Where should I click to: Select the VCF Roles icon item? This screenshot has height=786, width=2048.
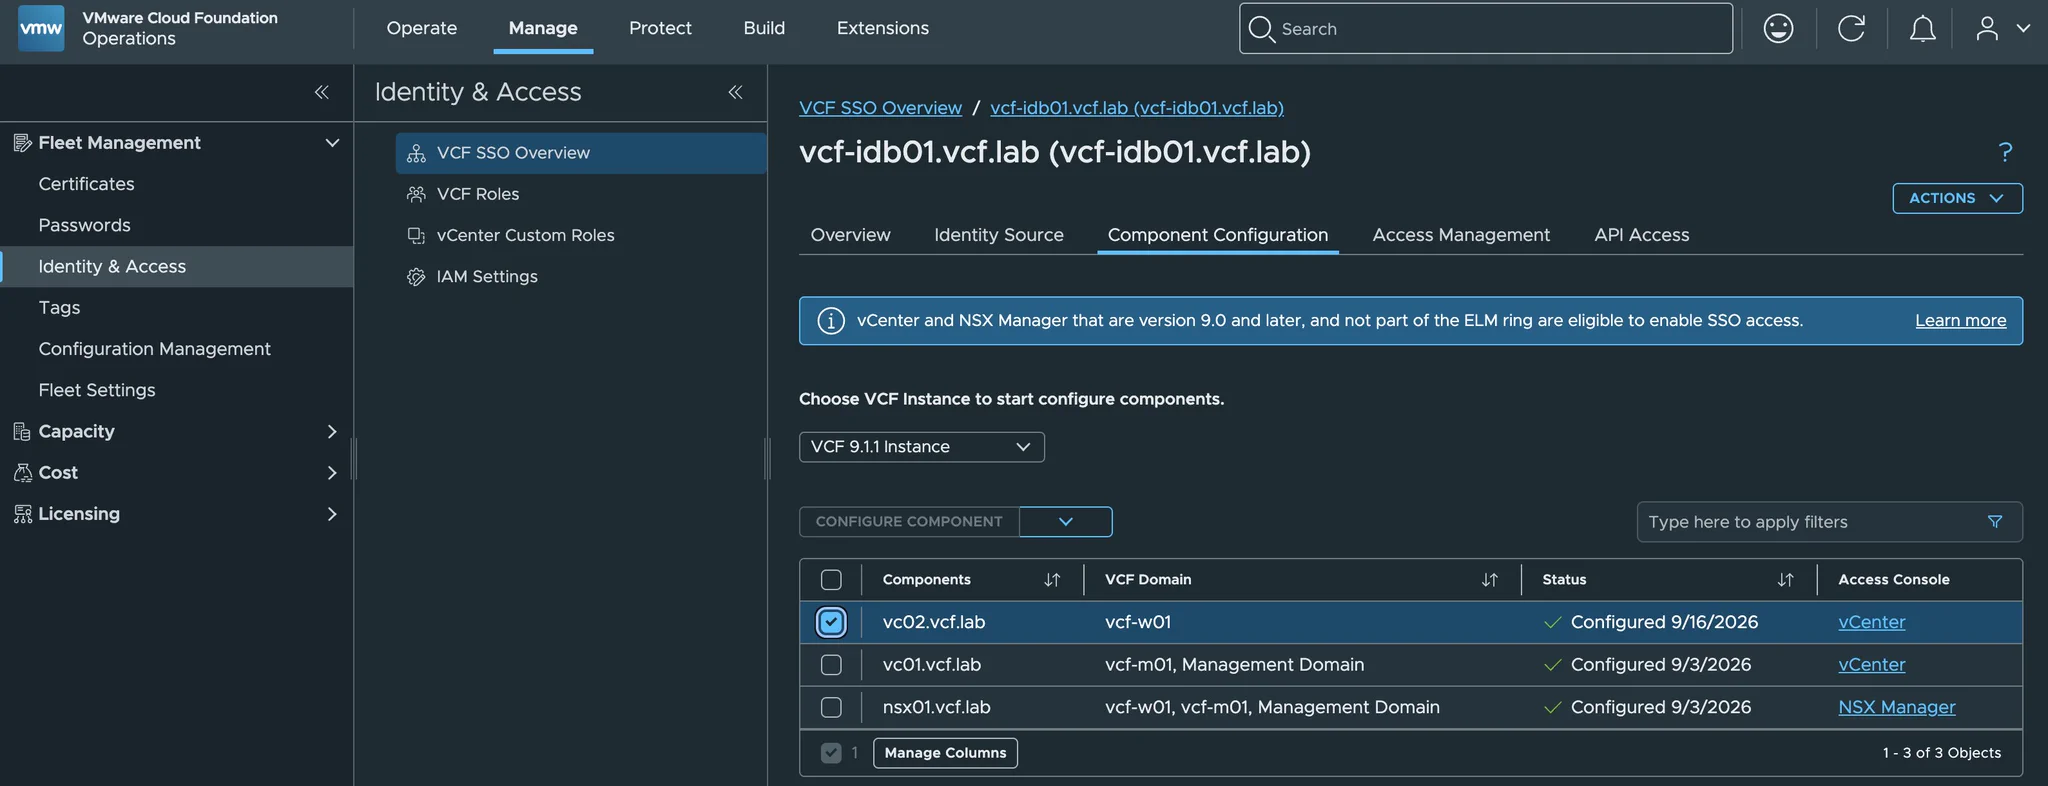pos(416,194)
